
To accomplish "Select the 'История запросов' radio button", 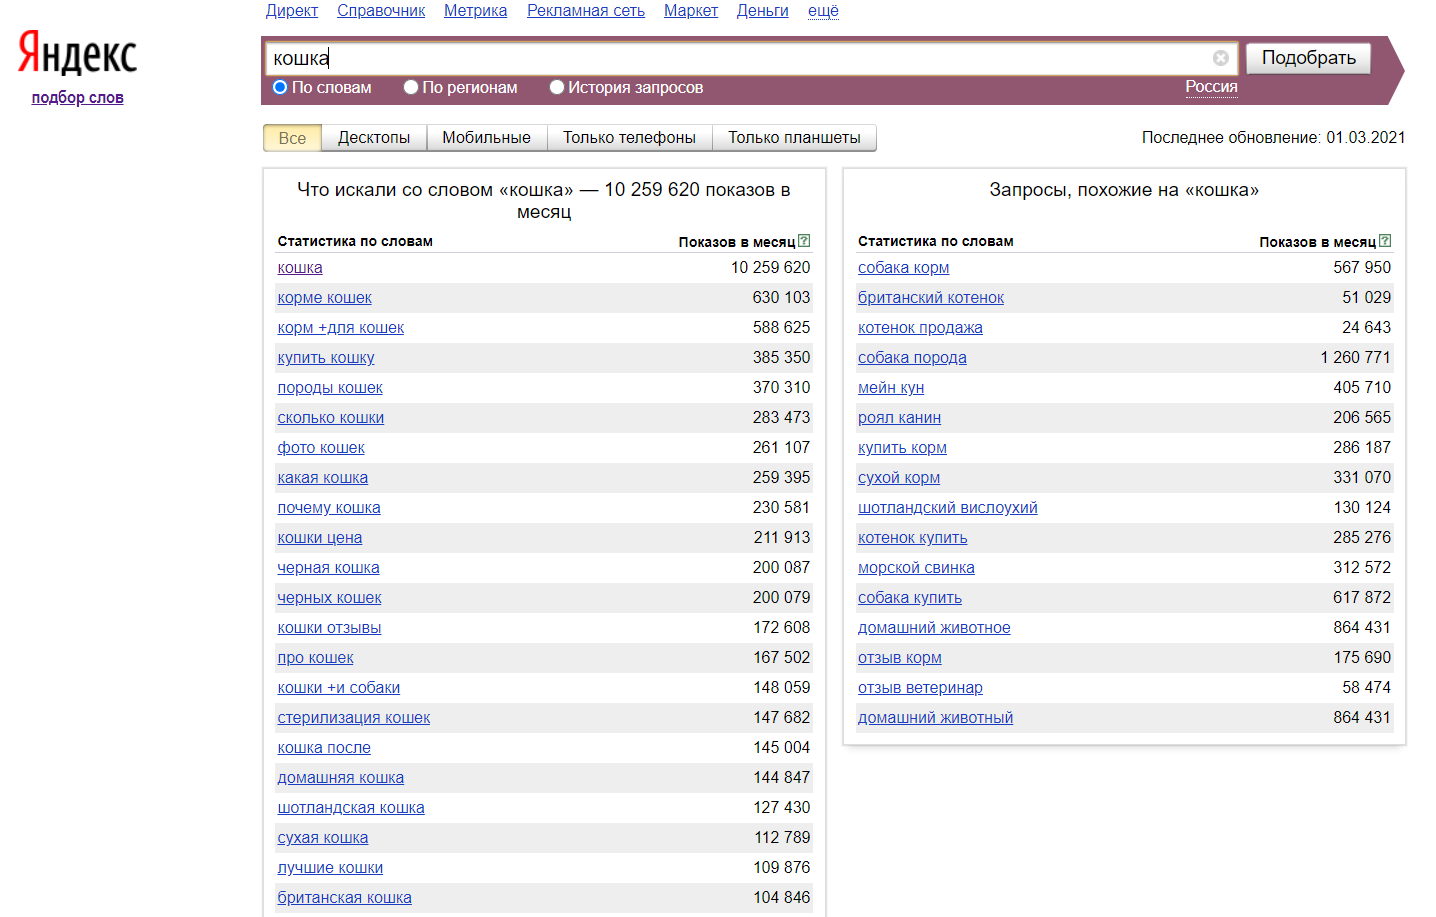I will click(x=557, y=87).
